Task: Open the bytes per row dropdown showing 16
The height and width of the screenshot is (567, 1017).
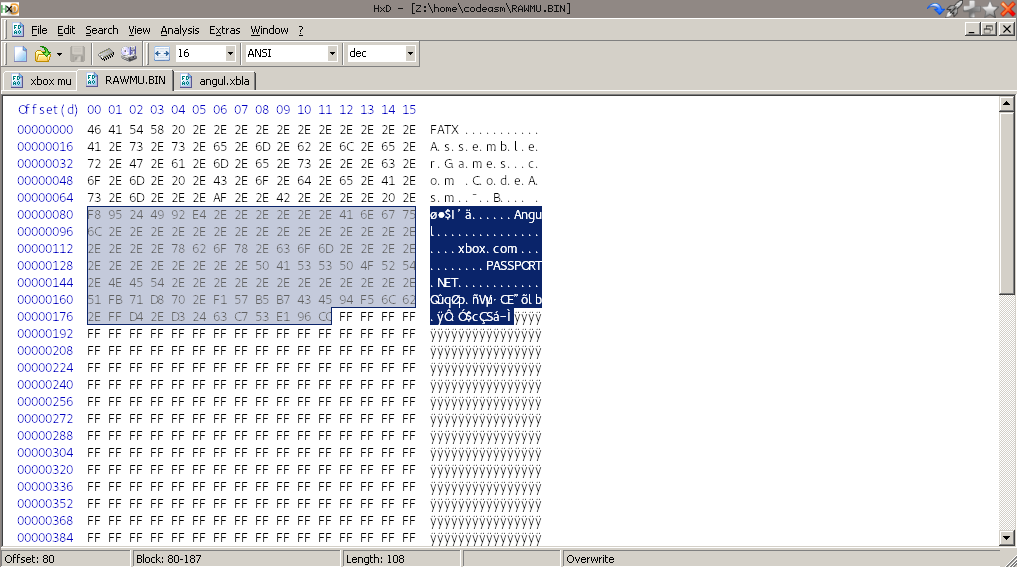Action: (230, 53)
